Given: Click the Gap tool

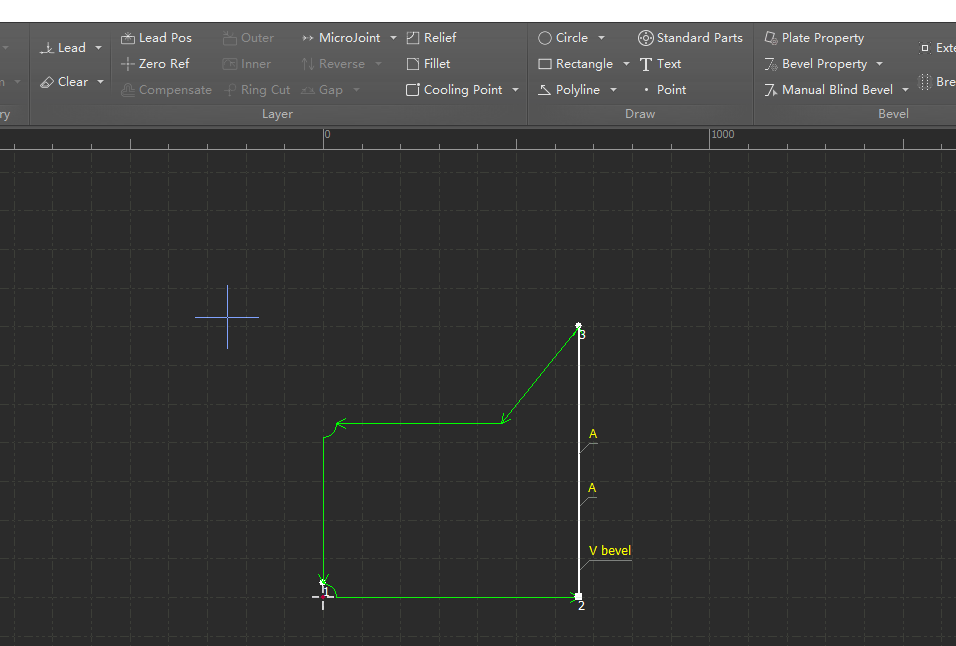Looking at the screenshot, I should point(322,90).
